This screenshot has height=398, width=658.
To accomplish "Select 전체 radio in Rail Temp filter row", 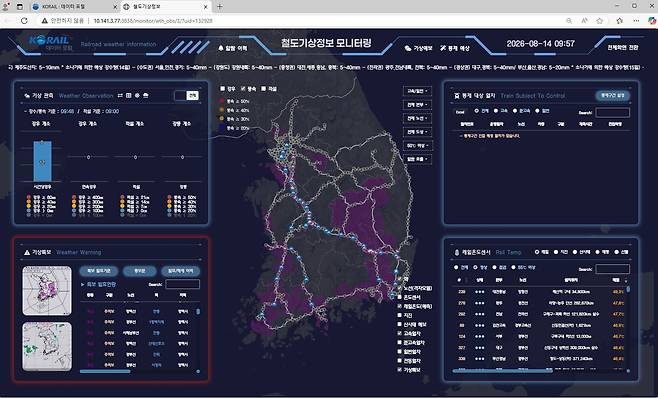I will pyautogui.click(x=456, y=267).
